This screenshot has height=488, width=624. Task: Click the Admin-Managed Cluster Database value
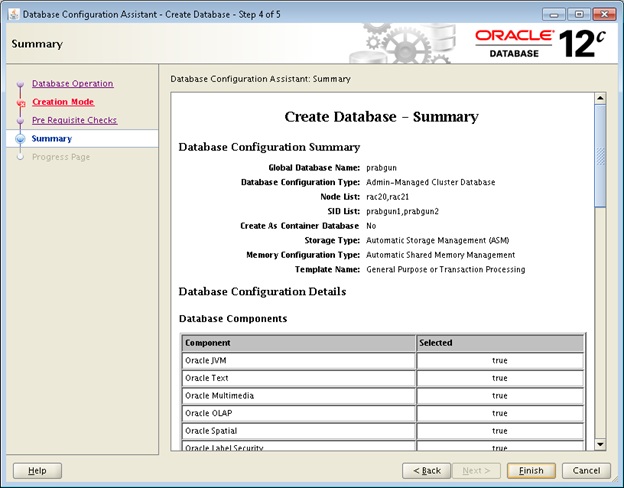click(x=431, y=182)
